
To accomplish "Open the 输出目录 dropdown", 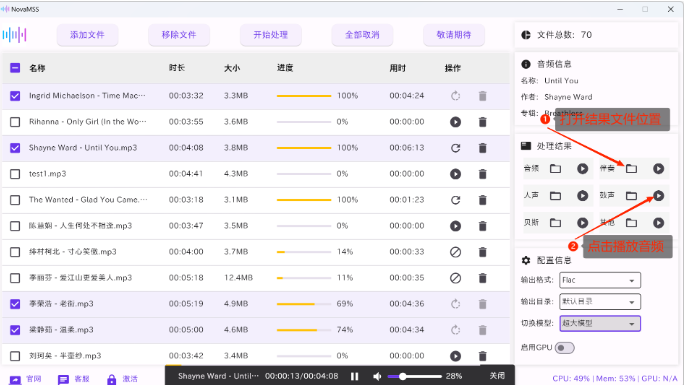I will click(x=600, y=302).
